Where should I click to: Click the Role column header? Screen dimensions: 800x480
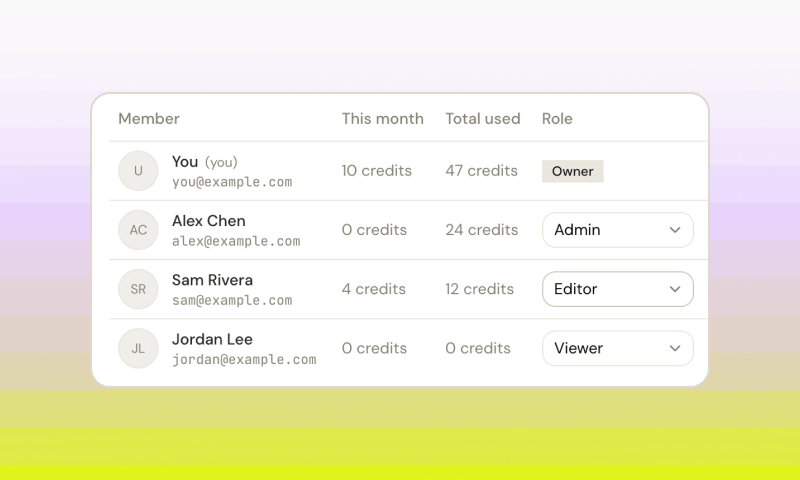tap(557, 119)
